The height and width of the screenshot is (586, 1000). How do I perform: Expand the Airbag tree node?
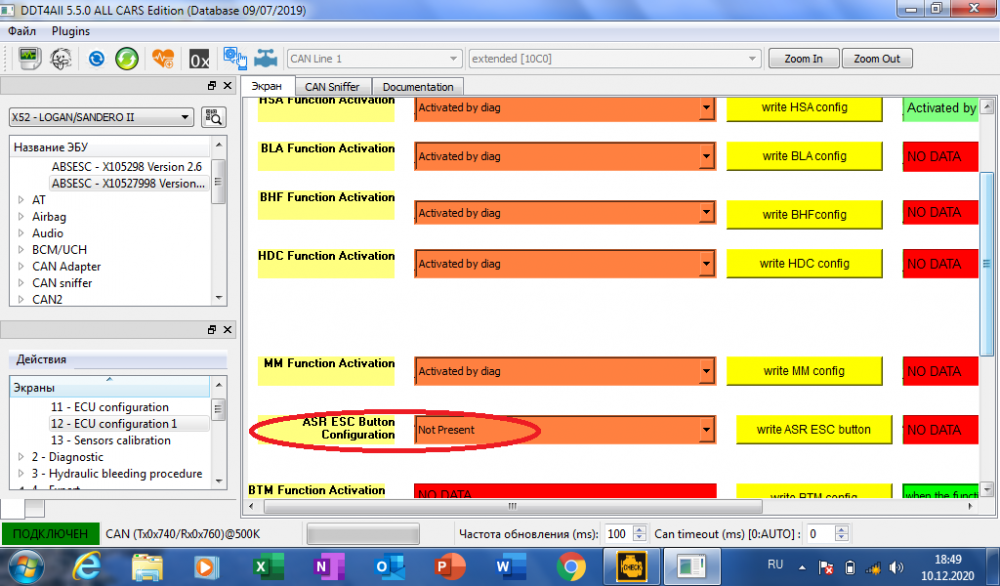pos(21,217)
